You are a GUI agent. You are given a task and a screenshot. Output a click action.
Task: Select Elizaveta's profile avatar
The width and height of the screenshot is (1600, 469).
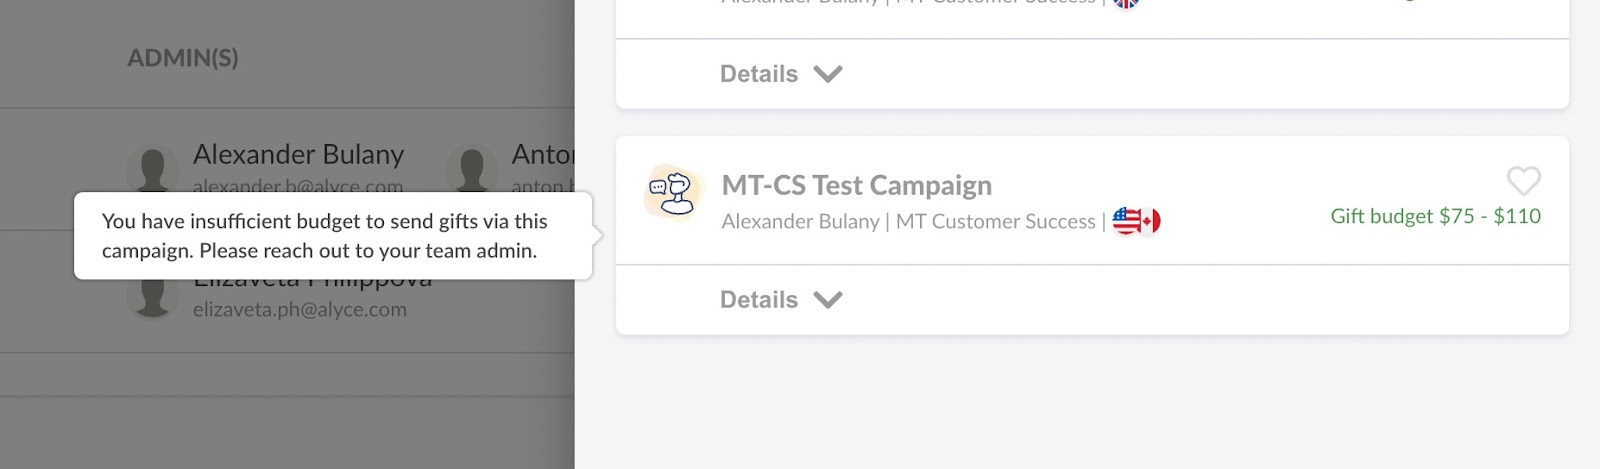[x=153, y=298]
